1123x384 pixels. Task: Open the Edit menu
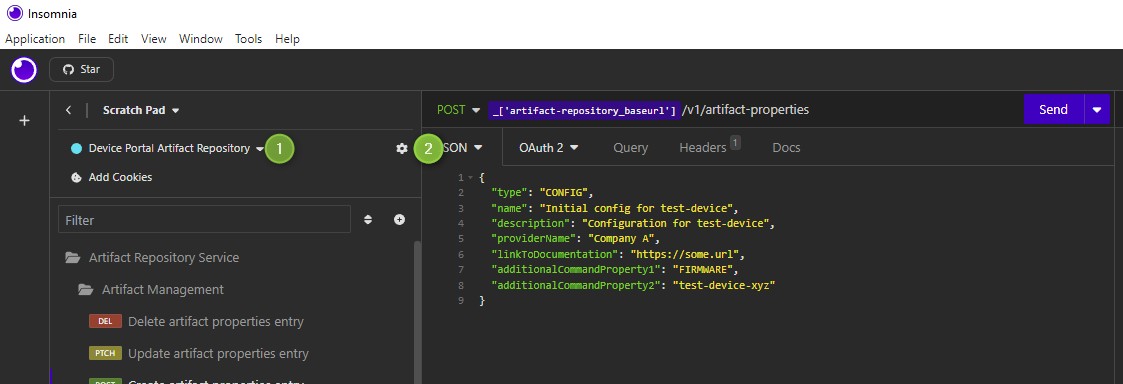click(118, 39)
